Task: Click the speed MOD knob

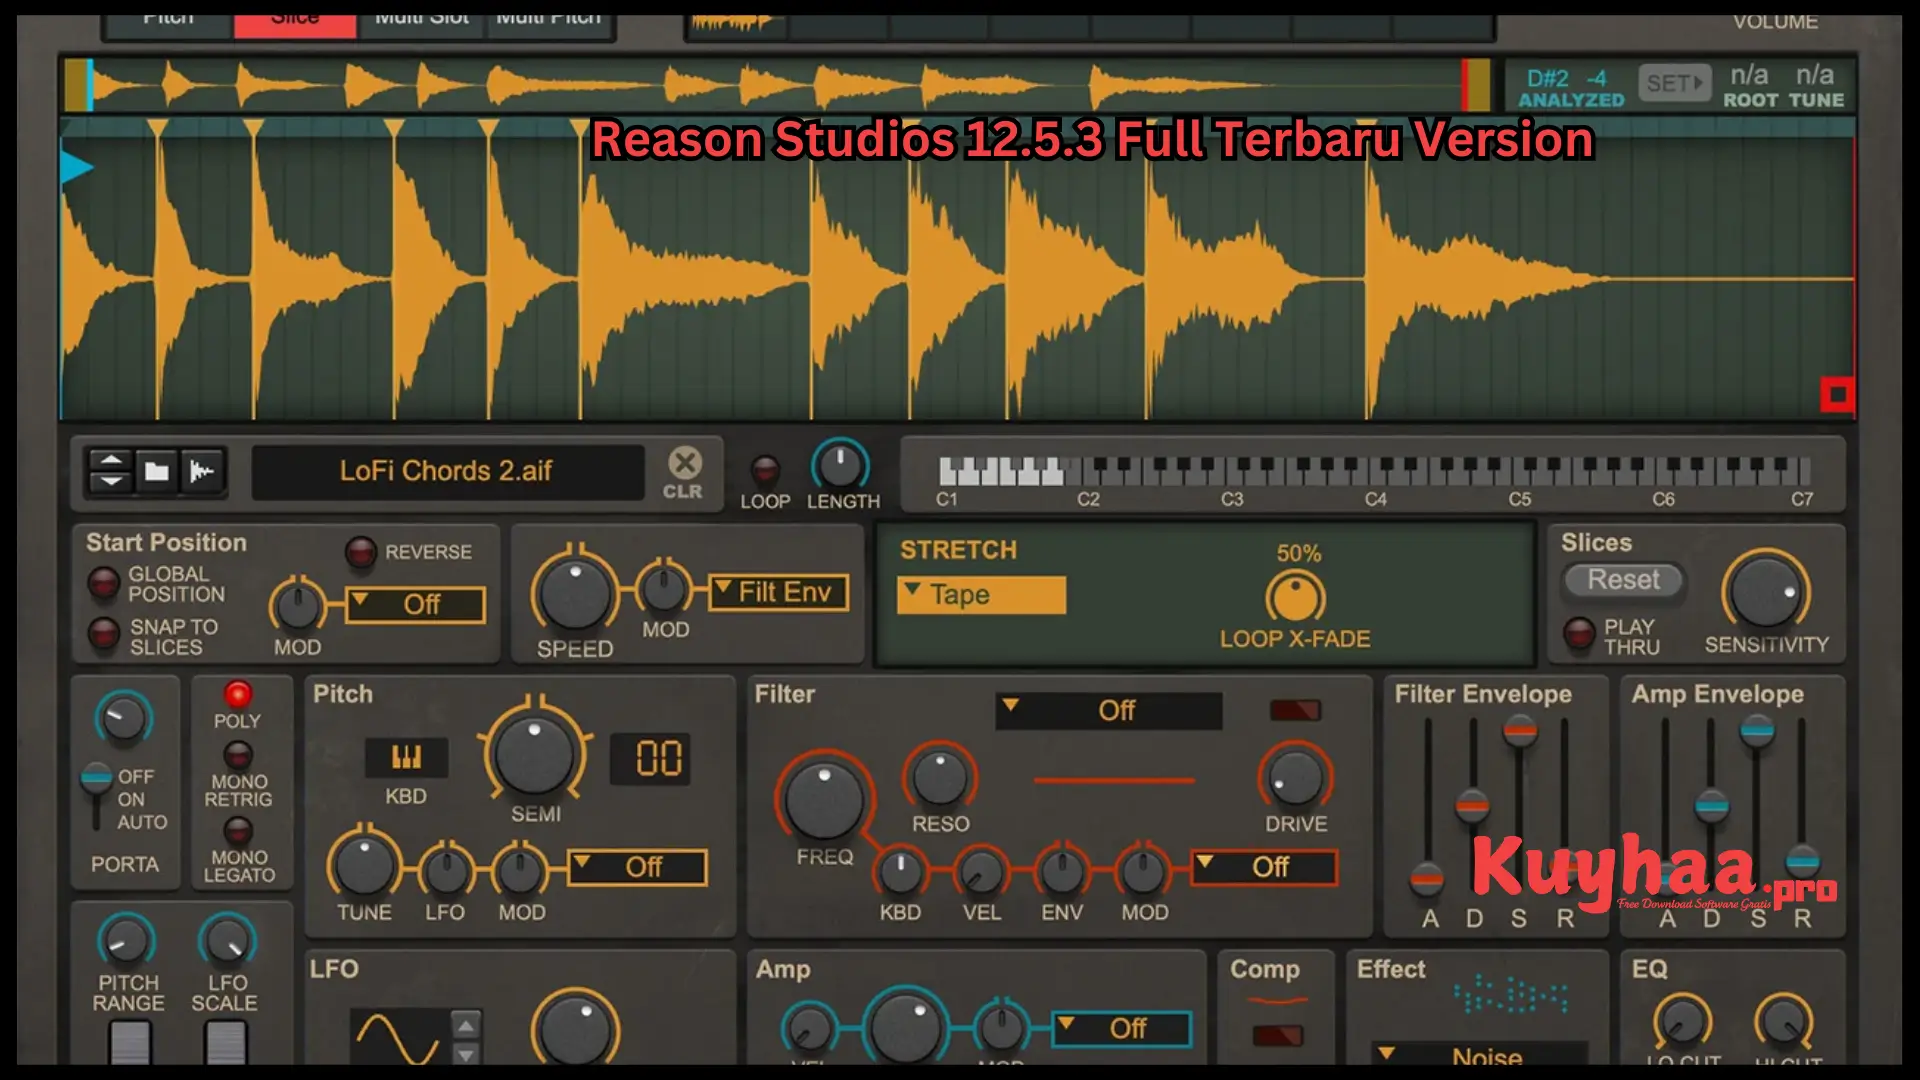Action: [x=664, y=590]
